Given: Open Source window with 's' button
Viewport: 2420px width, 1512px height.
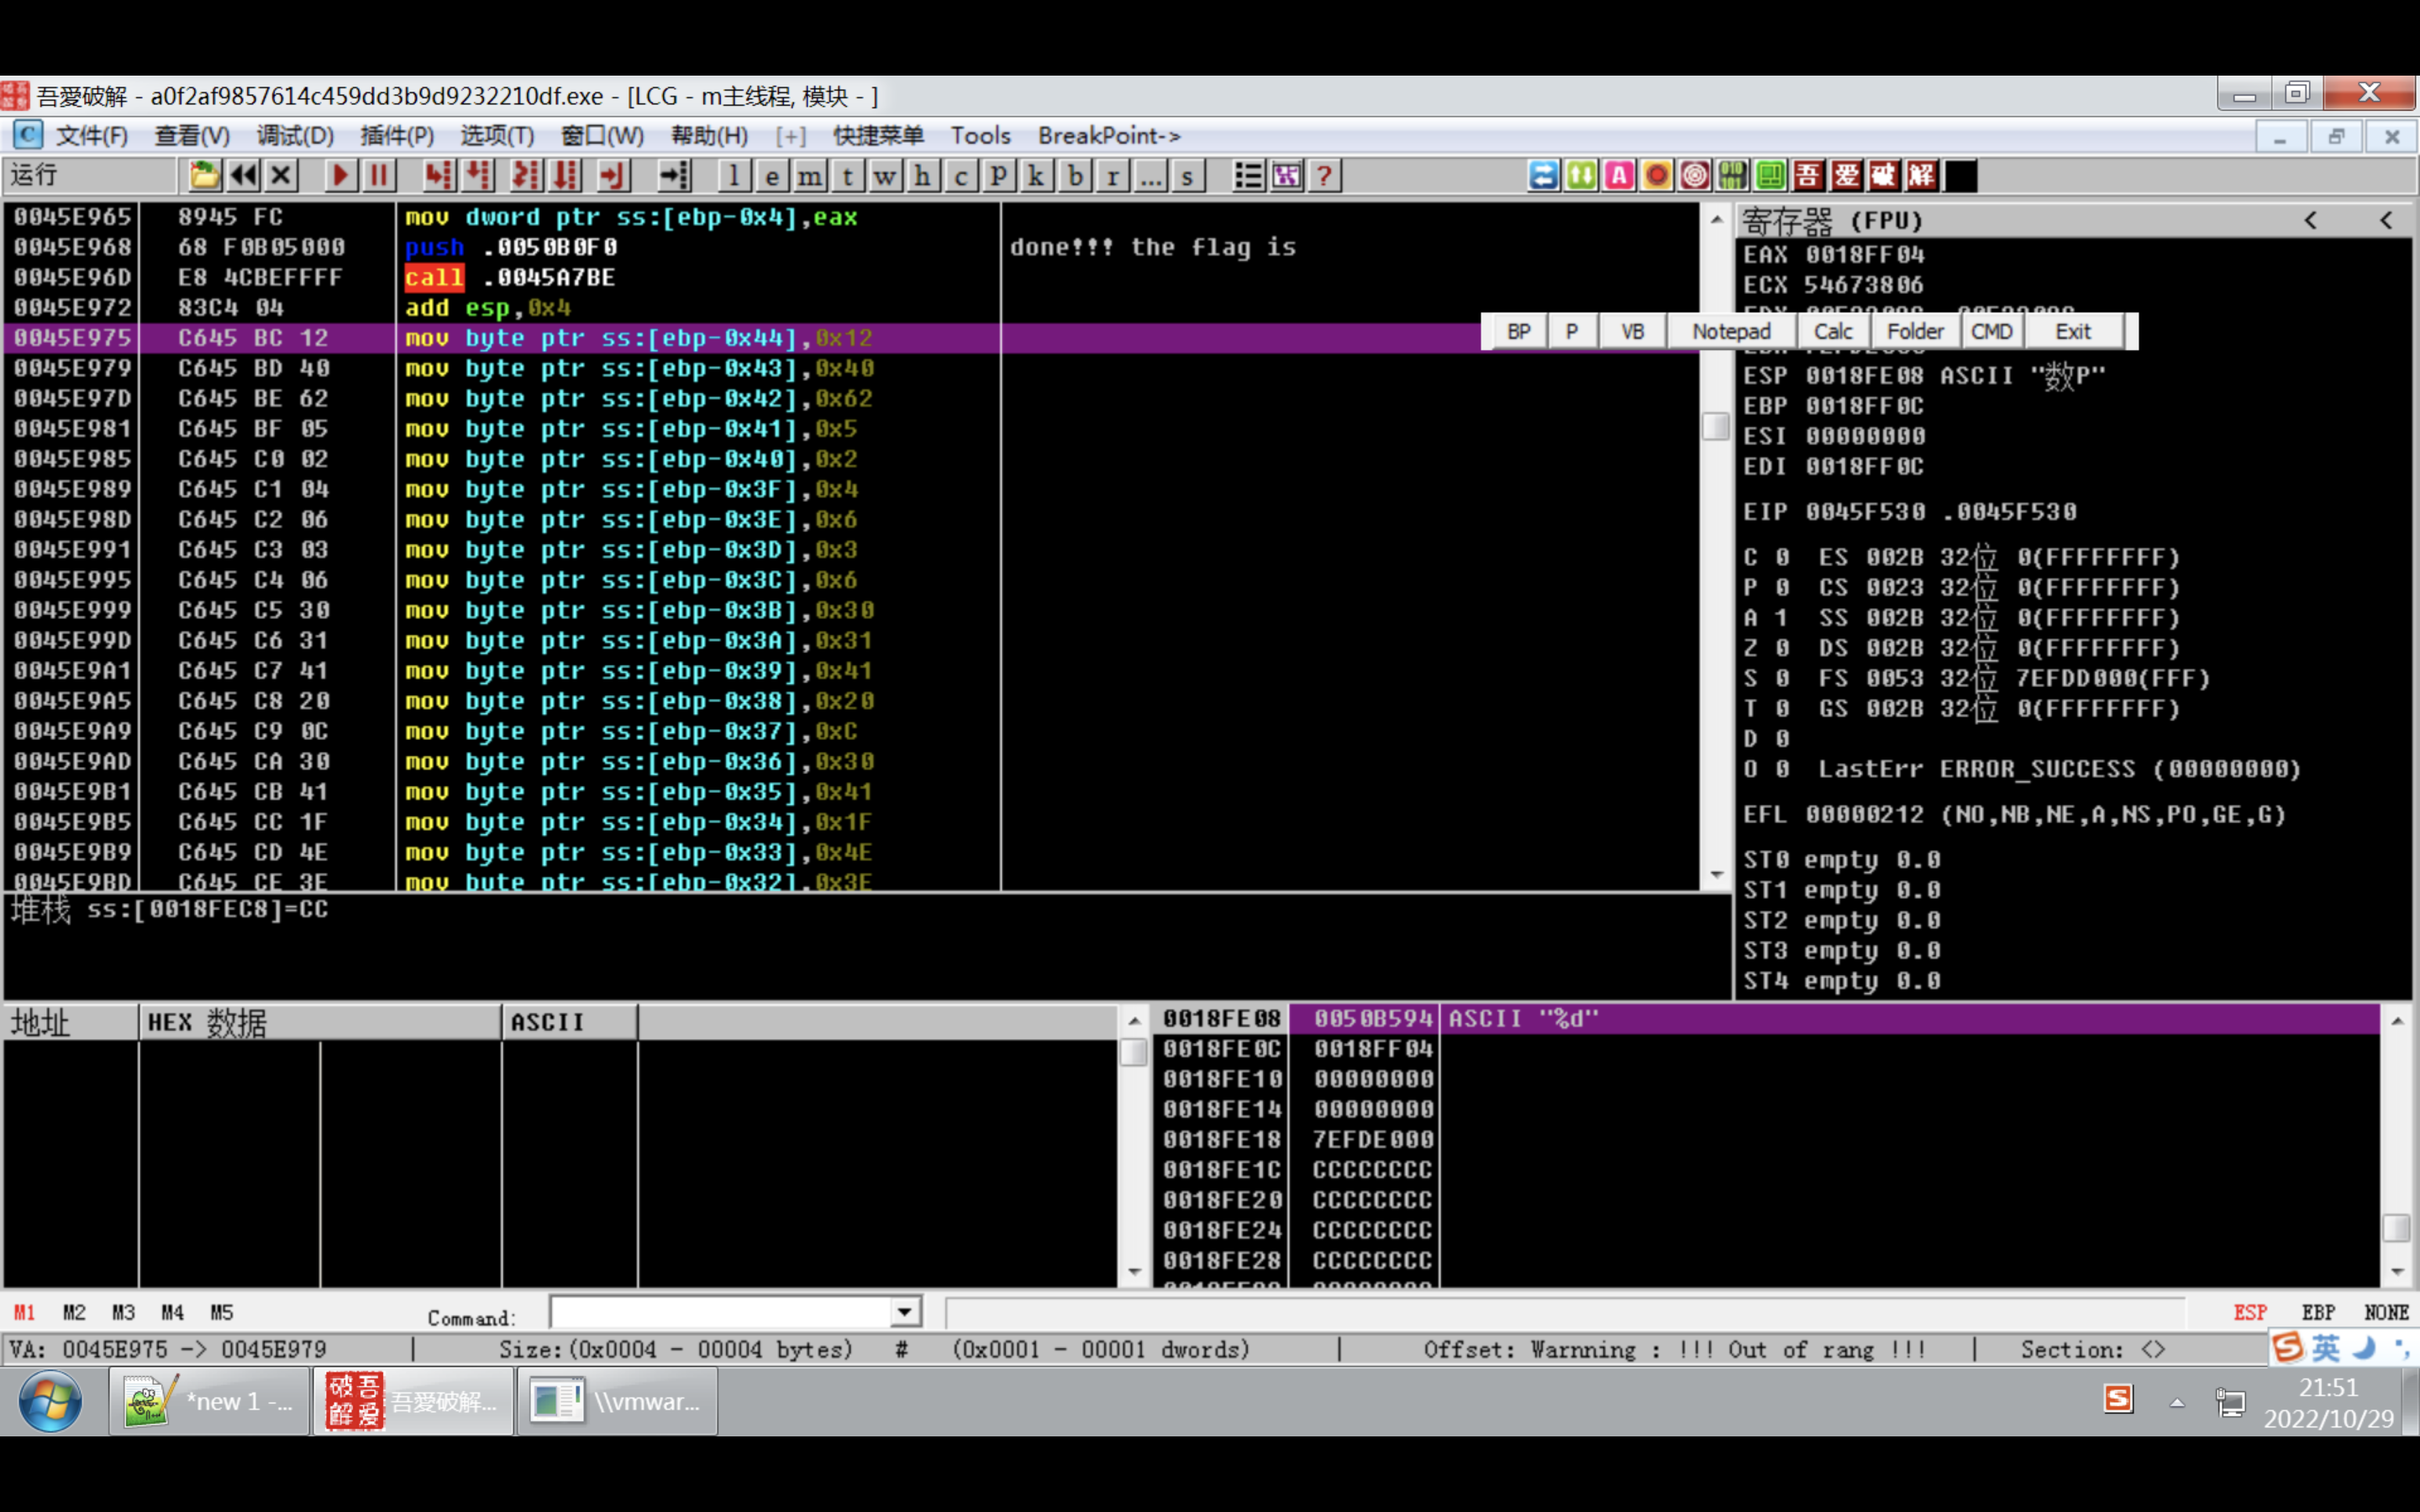Looking at the screenshot, I should [1187, 176].
